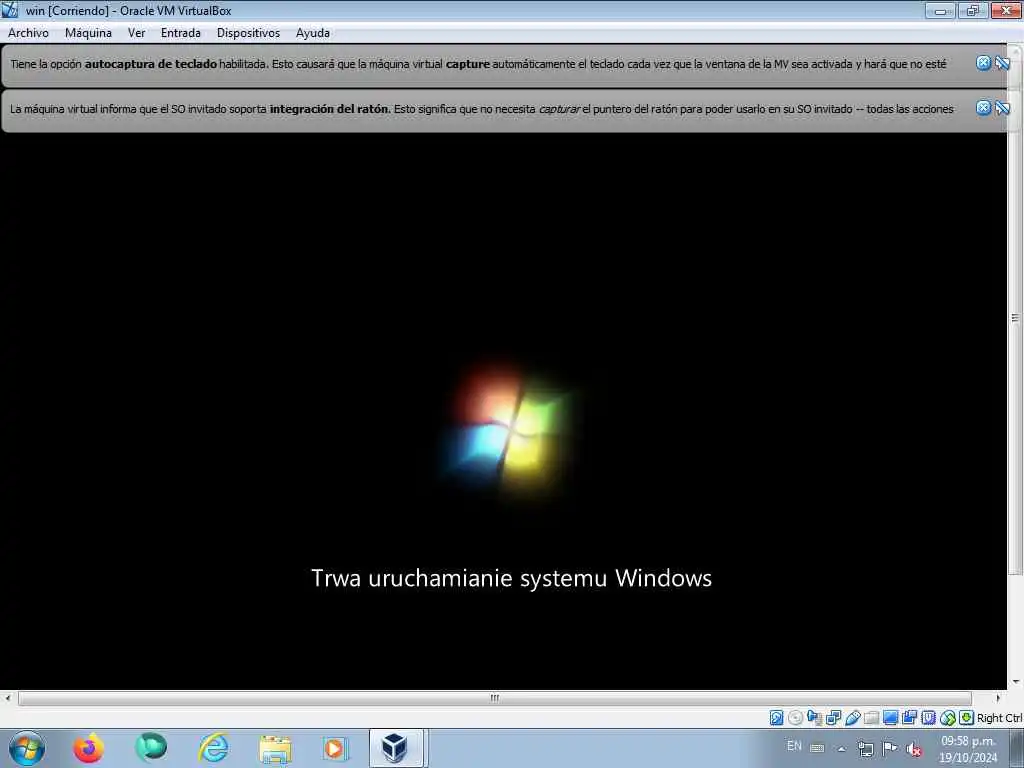Restore down the VirtualBox window
Viewport: 1024px width, 768px height.
pos(973,10)
